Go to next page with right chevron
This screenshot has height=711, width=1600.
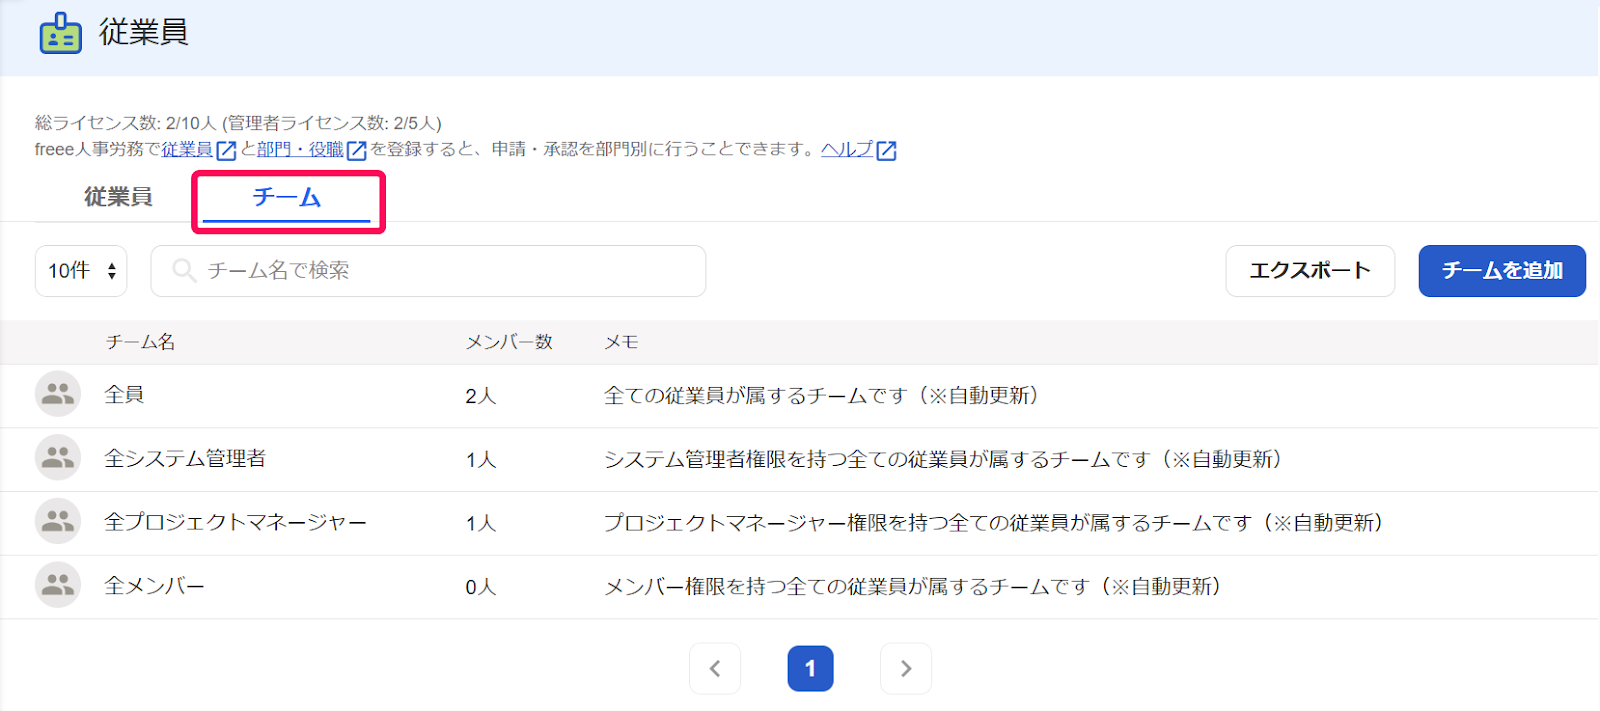(x=906, y=668)
